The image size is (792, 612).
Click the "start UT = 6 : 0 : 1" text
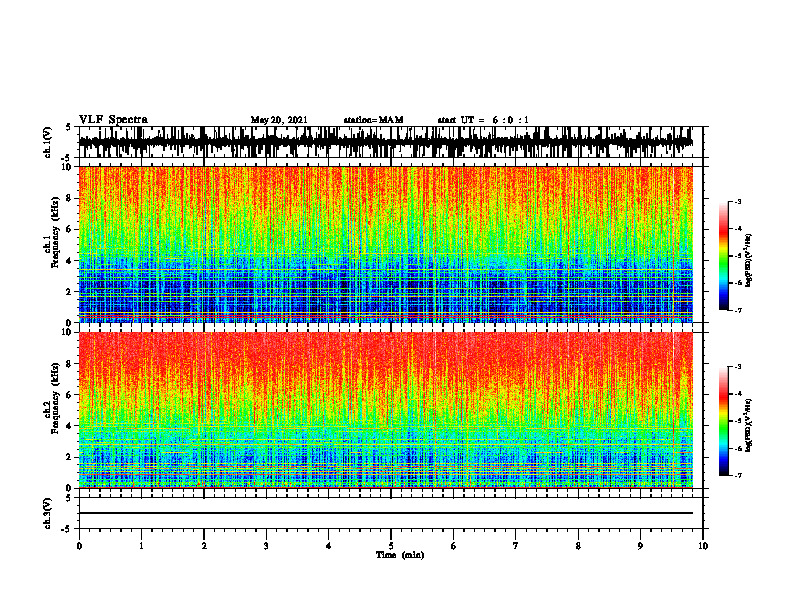483,120
